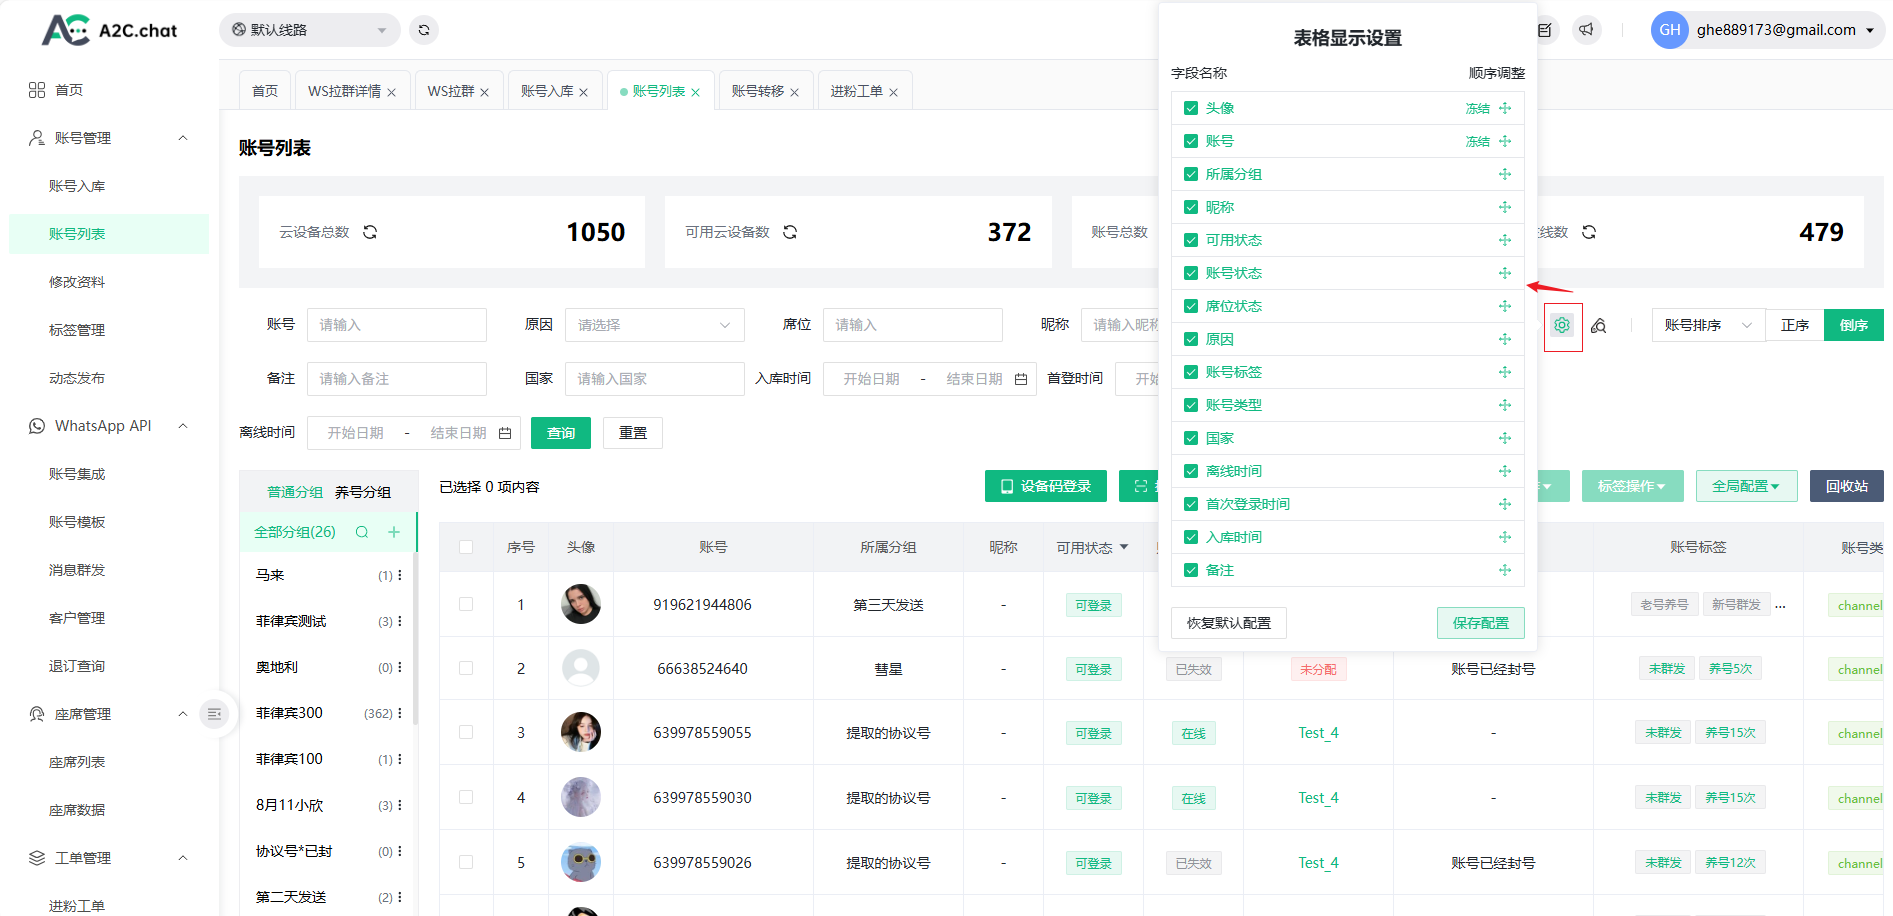1893x916 pixels.
Task: Open the 默认线路 route dropdown
Action: click(309, 30)
